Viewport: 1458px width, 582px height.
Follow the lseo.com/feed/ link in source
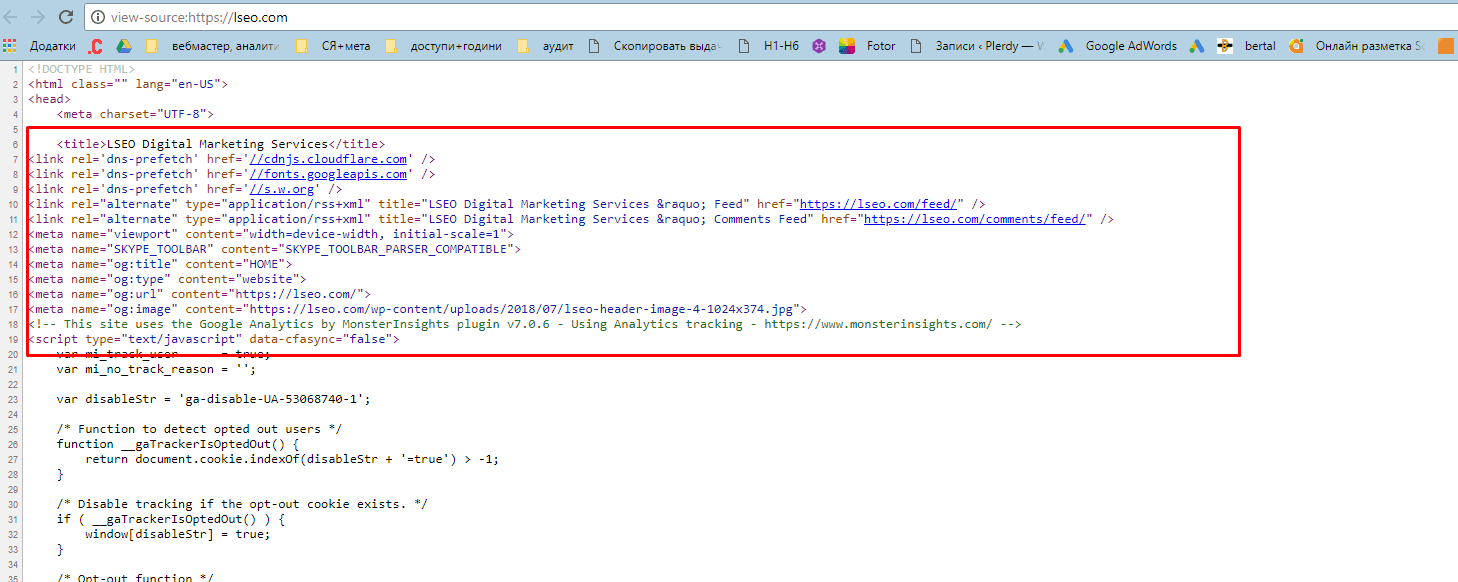[878, 203]
